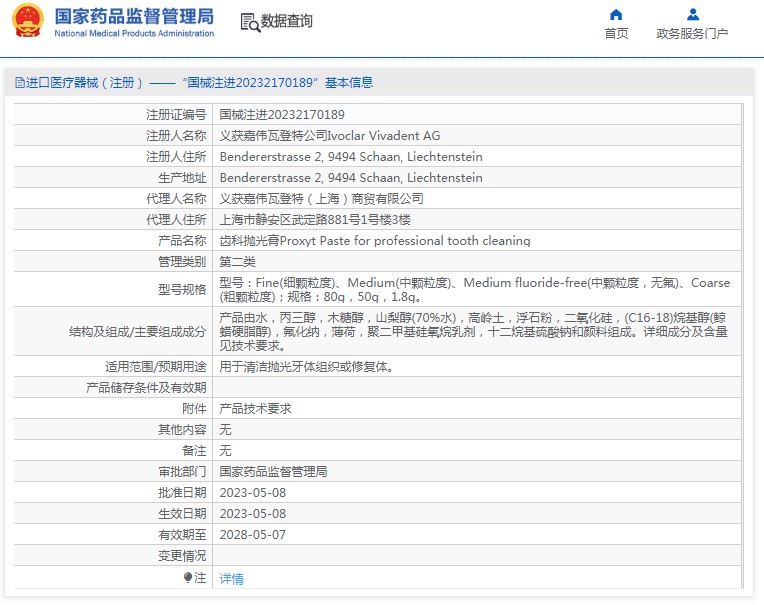
Task: Click product name Proxyt Paste value
Action: pyautogui.click(x=375, y=240)
